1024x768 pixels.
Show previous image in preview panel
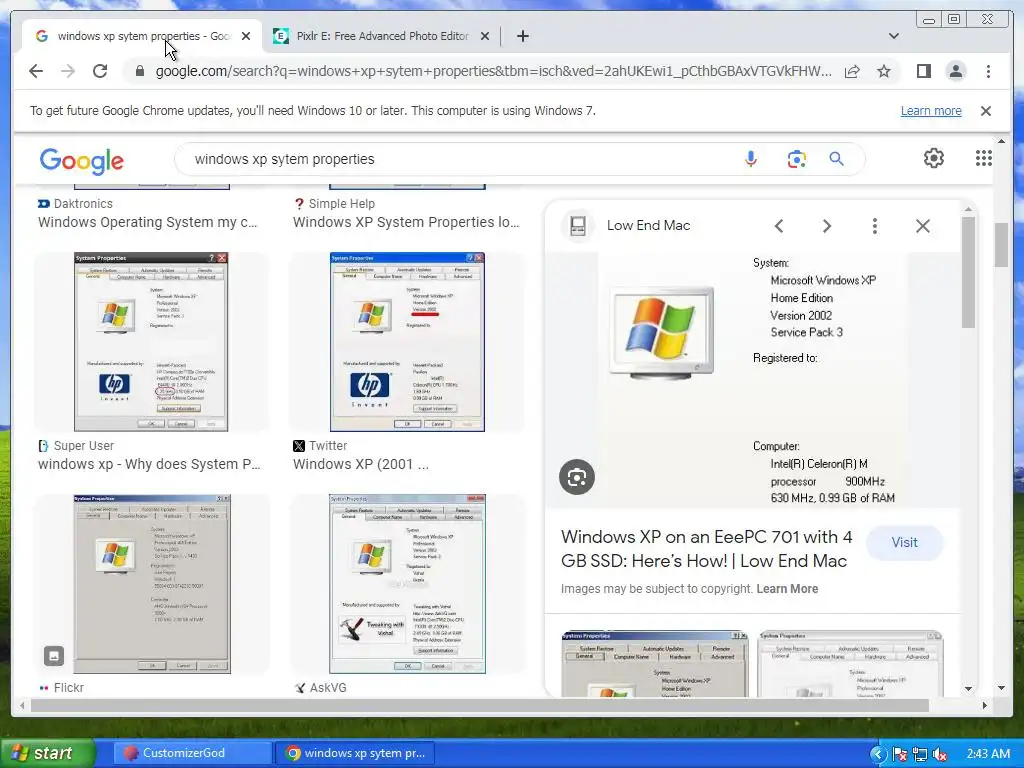[778, 226]
